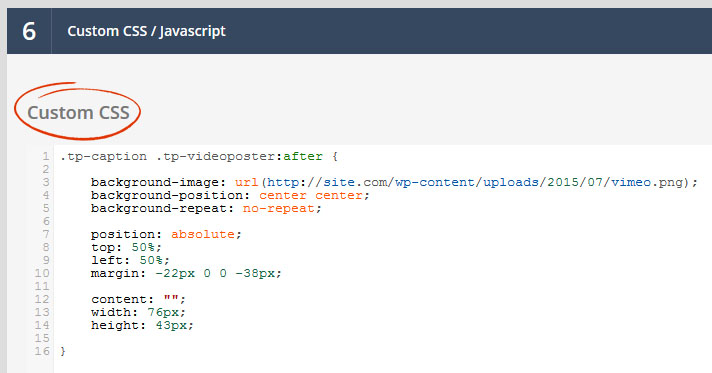
Task: Select the Custom CSS section heading
Action: pos(78,112)
